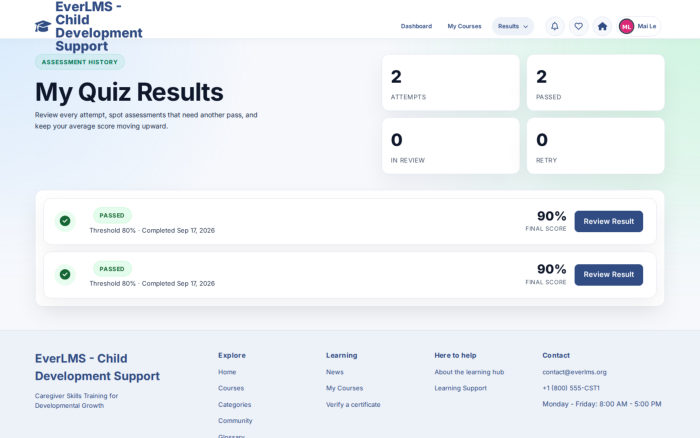Click the Contact footer heading
Viewport: 700px width, 438px height.
[x=556, y=355]
